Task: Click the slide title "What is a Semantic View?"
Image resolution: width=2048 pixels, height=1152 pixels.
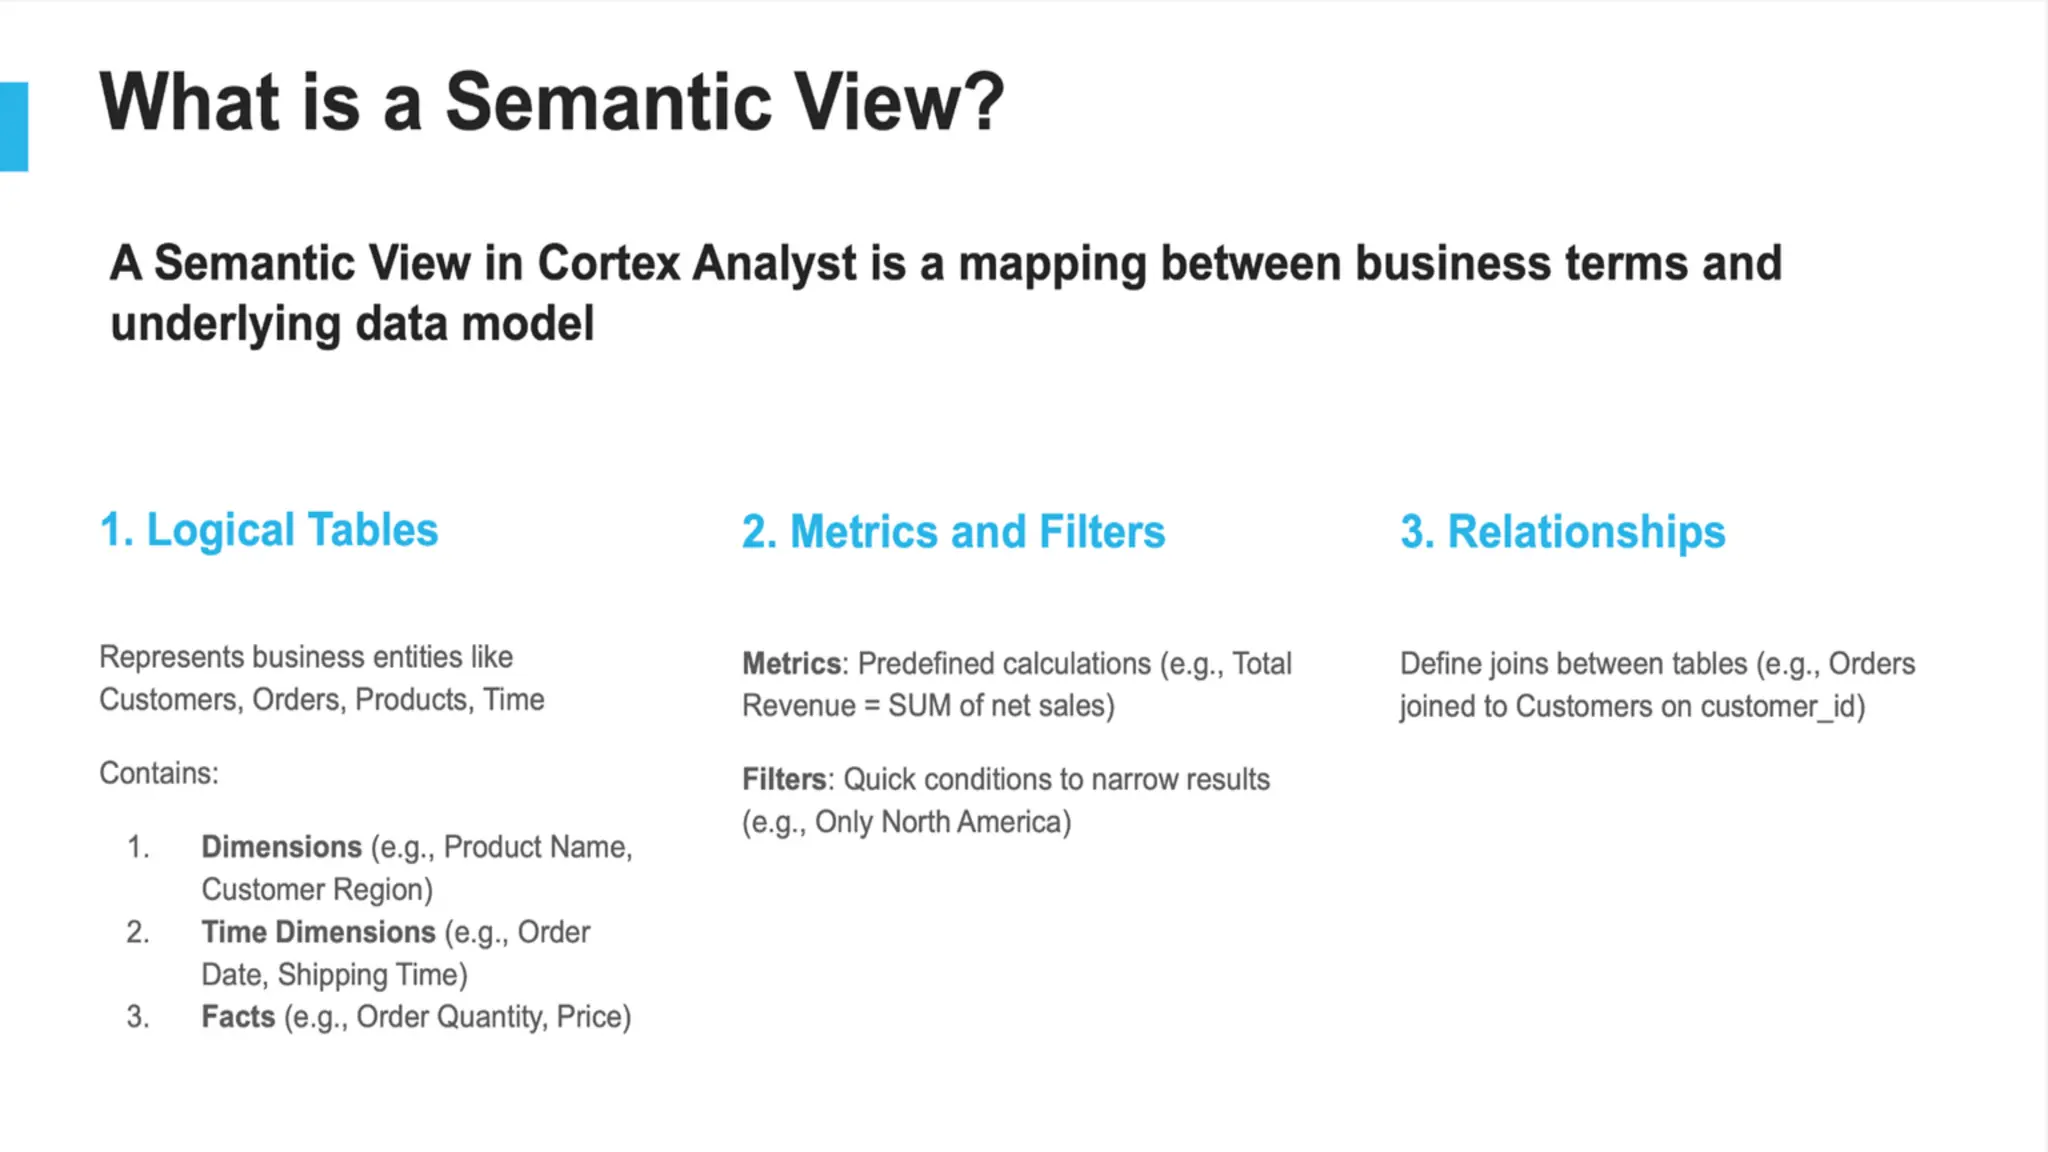Action: [x=551, y=102]
